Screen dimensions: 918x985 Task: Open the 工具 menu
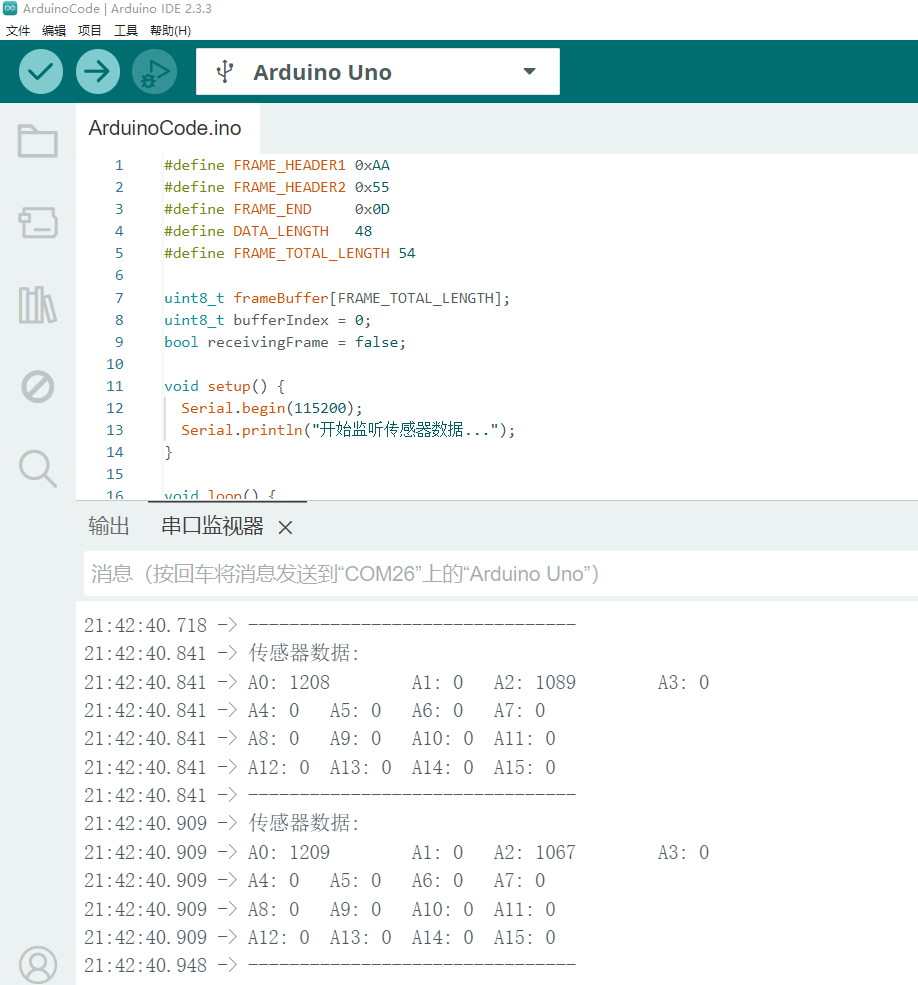(x=126, y=30)
